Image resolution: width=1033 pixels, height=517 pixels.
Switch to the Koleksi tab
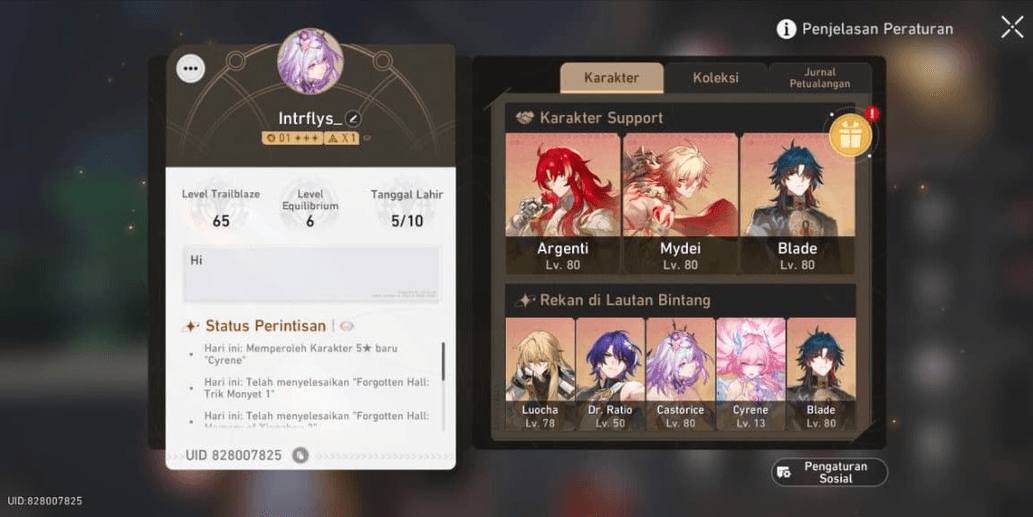click(x=715, y=78)
